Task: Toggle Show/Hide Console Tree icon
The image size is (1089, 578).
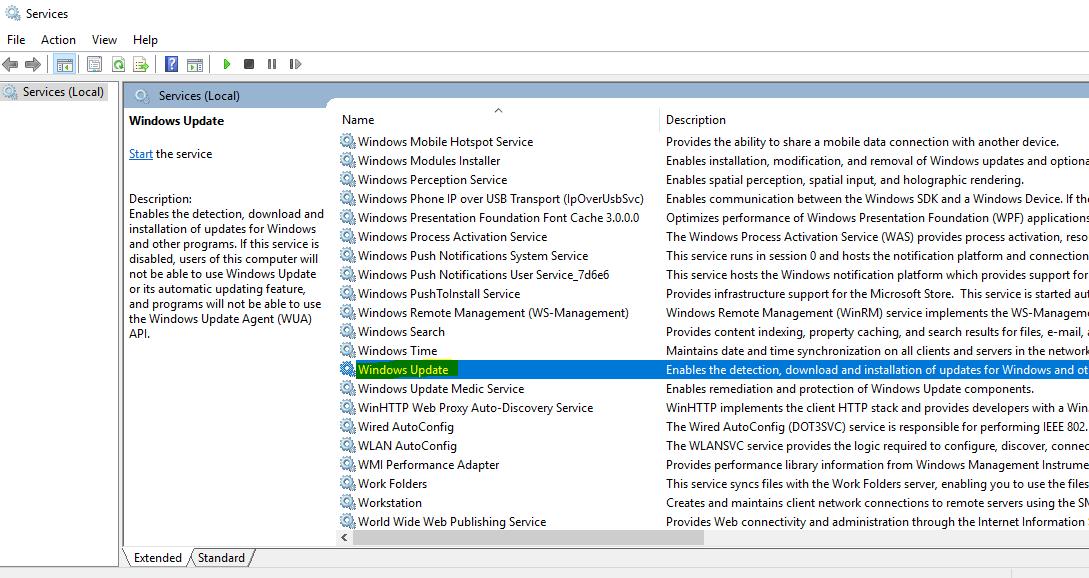Action: click(x=65, y=65)
